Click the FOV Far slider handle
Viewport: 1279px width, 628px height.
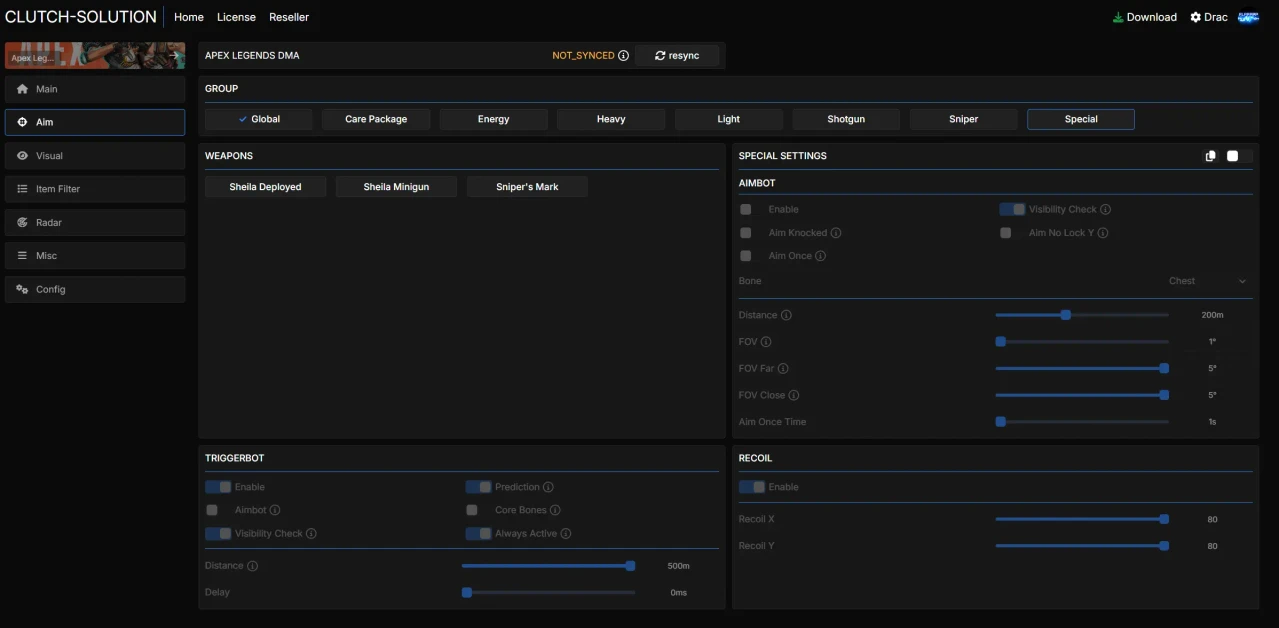[1164, 369]
